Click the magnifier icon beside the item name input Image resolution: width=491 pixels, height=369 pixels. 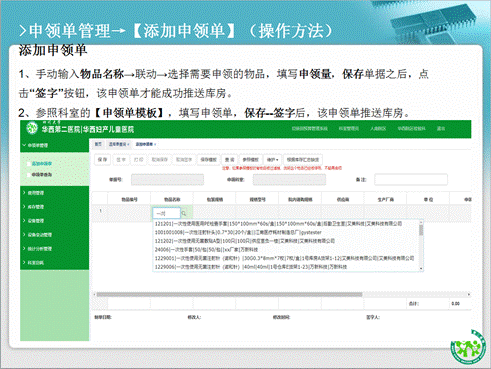(x=184, y=213)
